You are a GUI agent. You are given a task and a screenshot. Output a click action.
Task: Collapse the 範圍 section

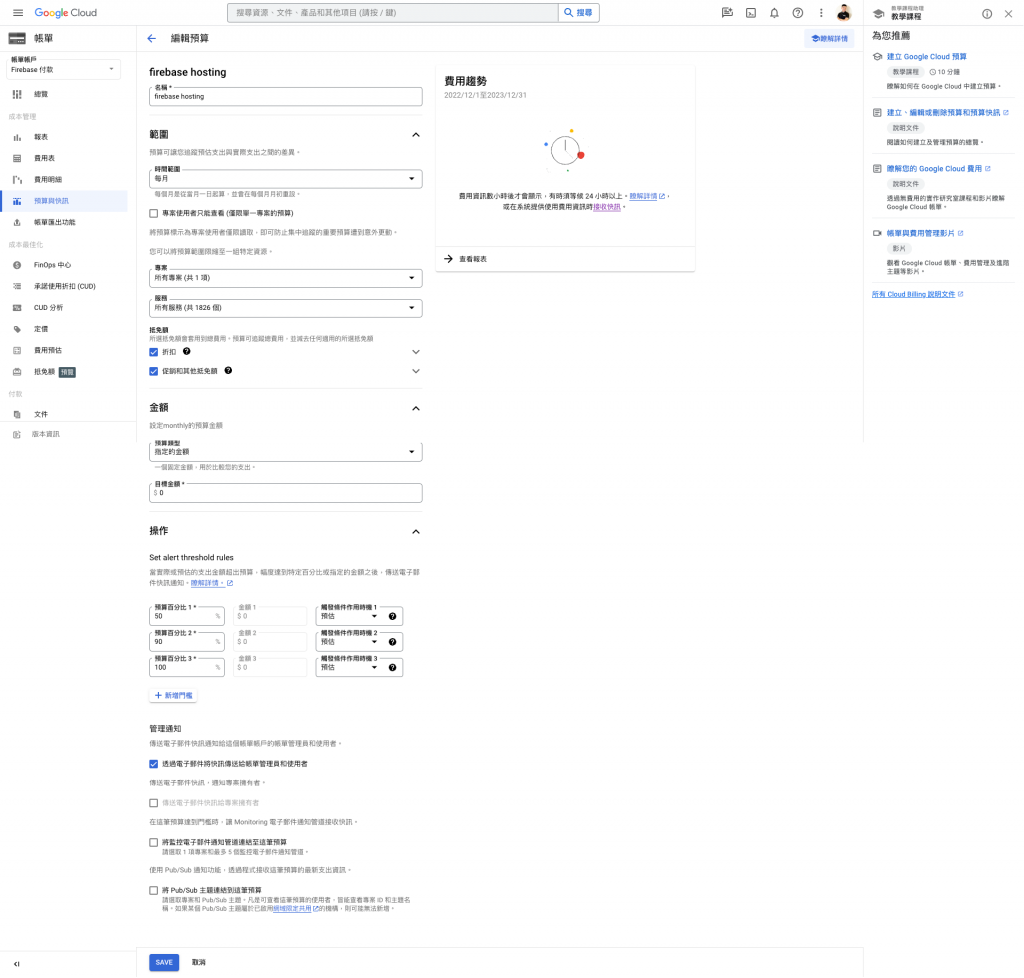(415, 134)
